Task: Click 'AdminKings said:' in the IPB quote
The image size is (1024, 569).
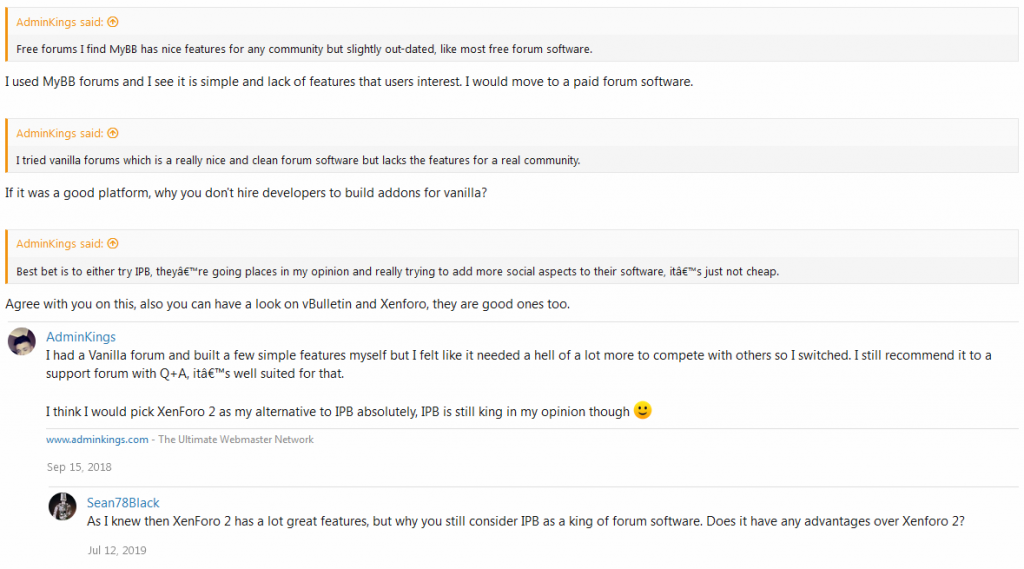Action: [x=59, y=244]
